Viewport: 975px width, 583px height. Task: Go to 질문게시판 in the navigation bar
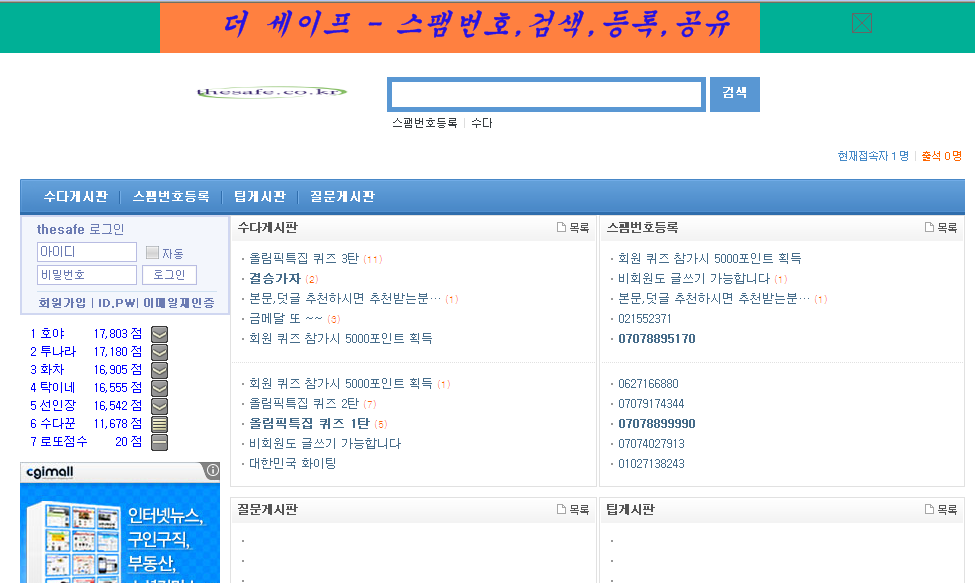coord(342,197)
